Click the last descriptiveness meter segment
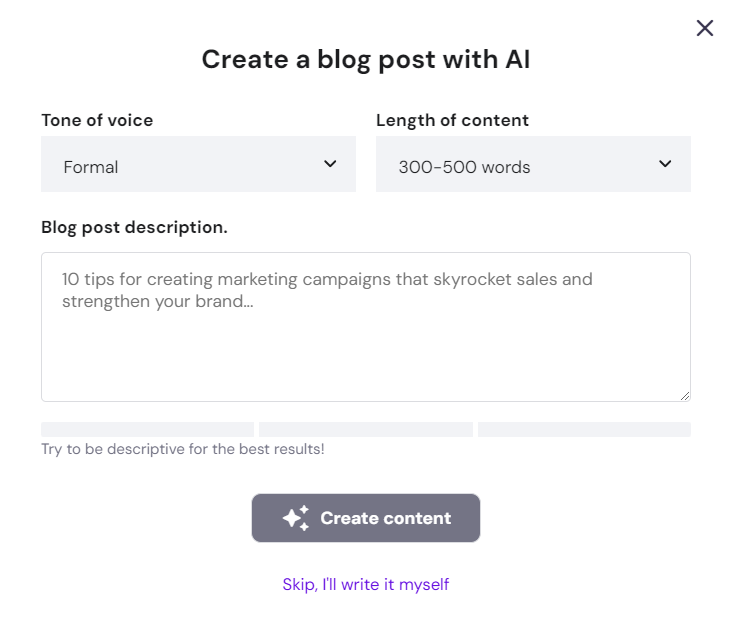Screen dimensions: 736x635 [x=584, y=430]
